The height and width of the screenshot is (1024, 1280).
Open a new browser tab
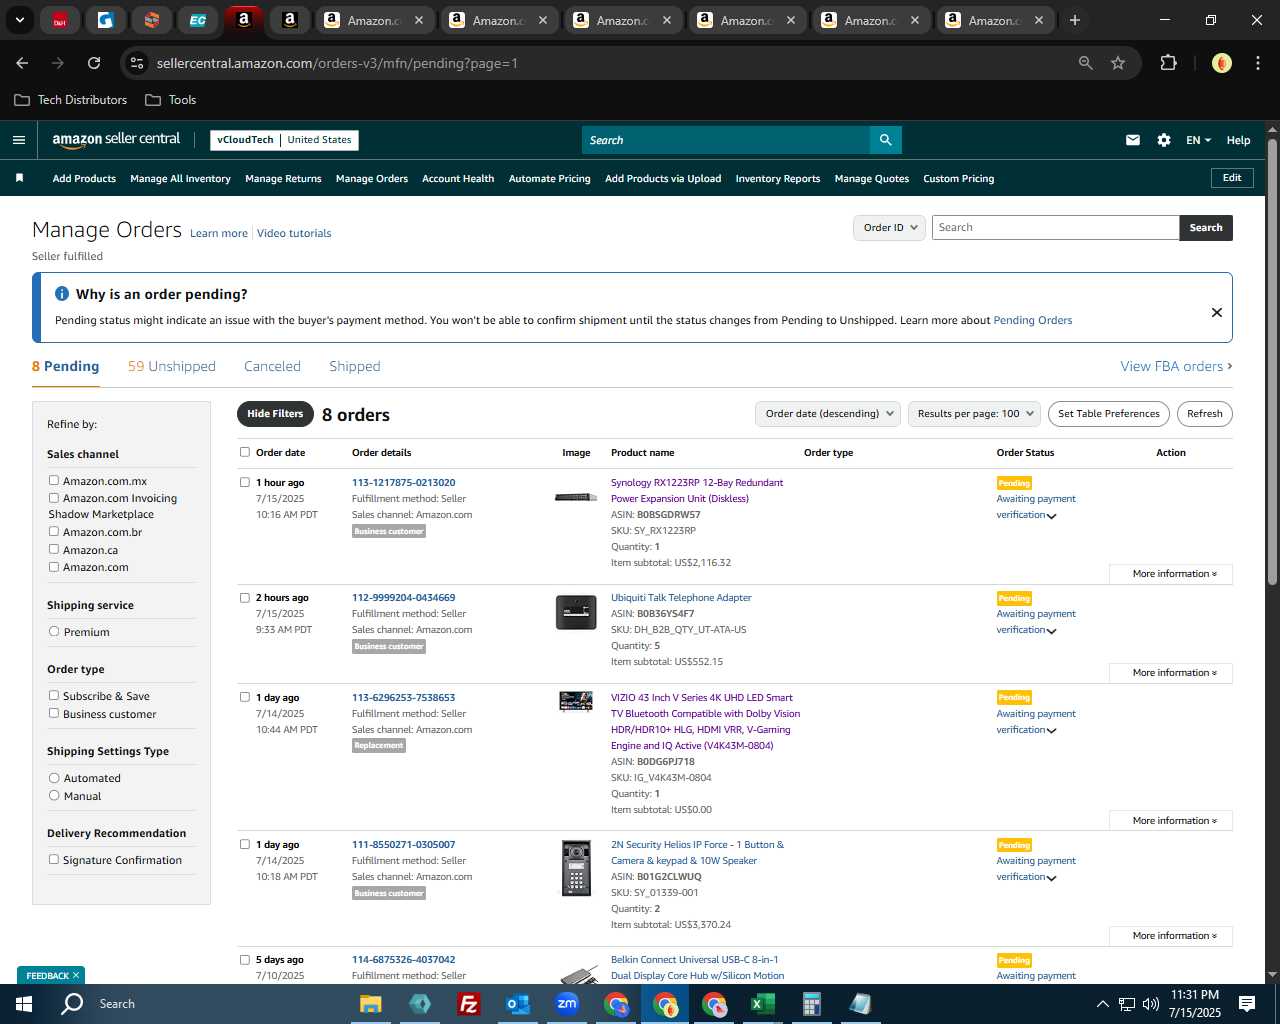1075,20
